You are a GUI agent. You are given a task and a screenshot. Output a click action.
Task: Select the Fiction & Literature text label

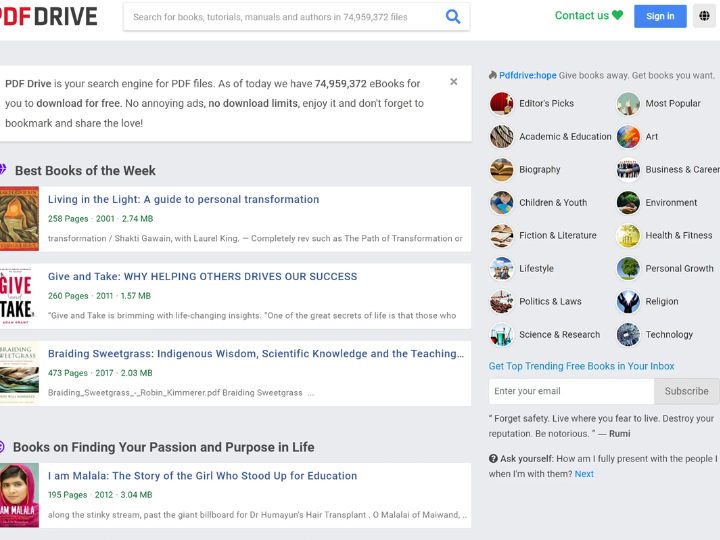pyautogui.click(x=558, y=236)
